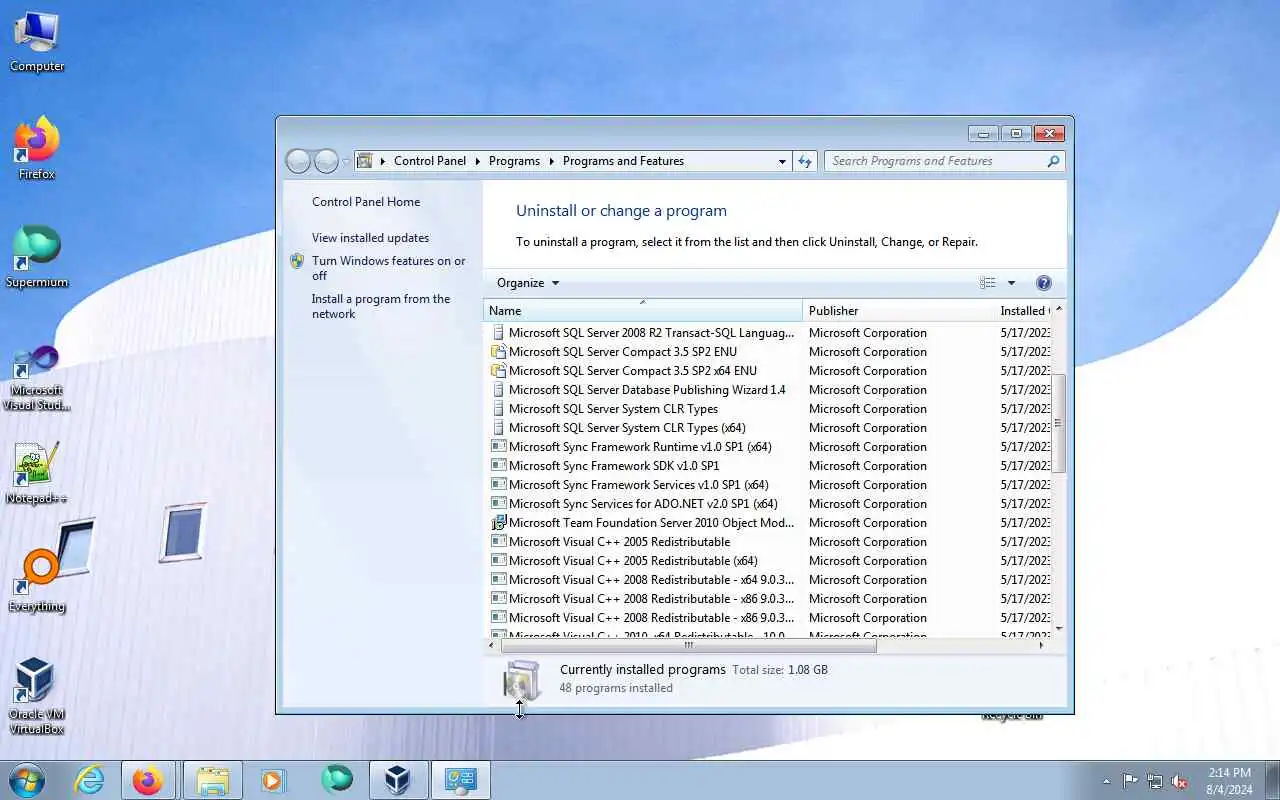Select the Notepad++ desktop shortcut
1280x800 pixels.
(37, 473)
